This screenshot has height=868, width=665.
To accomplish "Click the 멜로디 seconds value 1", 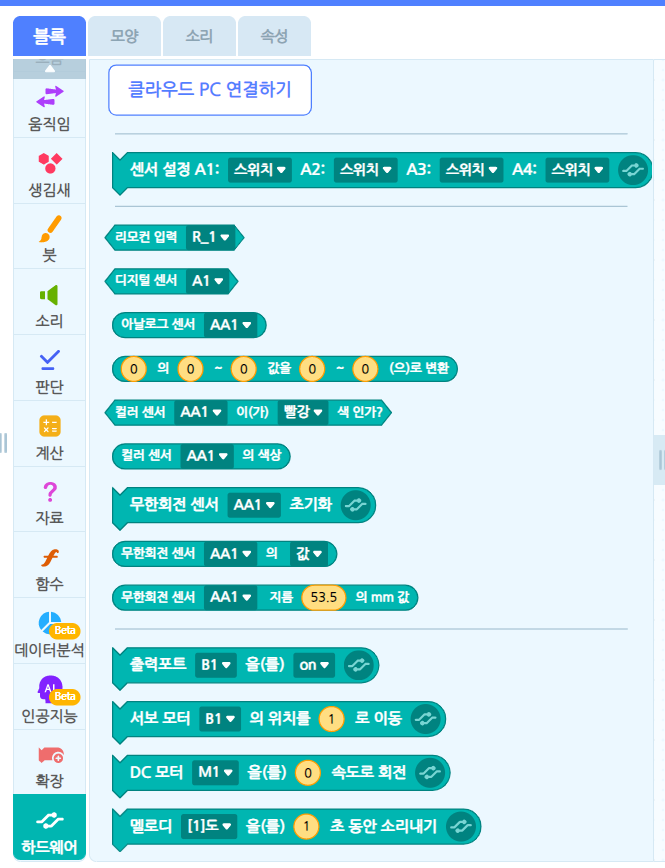I will point(306,827).
